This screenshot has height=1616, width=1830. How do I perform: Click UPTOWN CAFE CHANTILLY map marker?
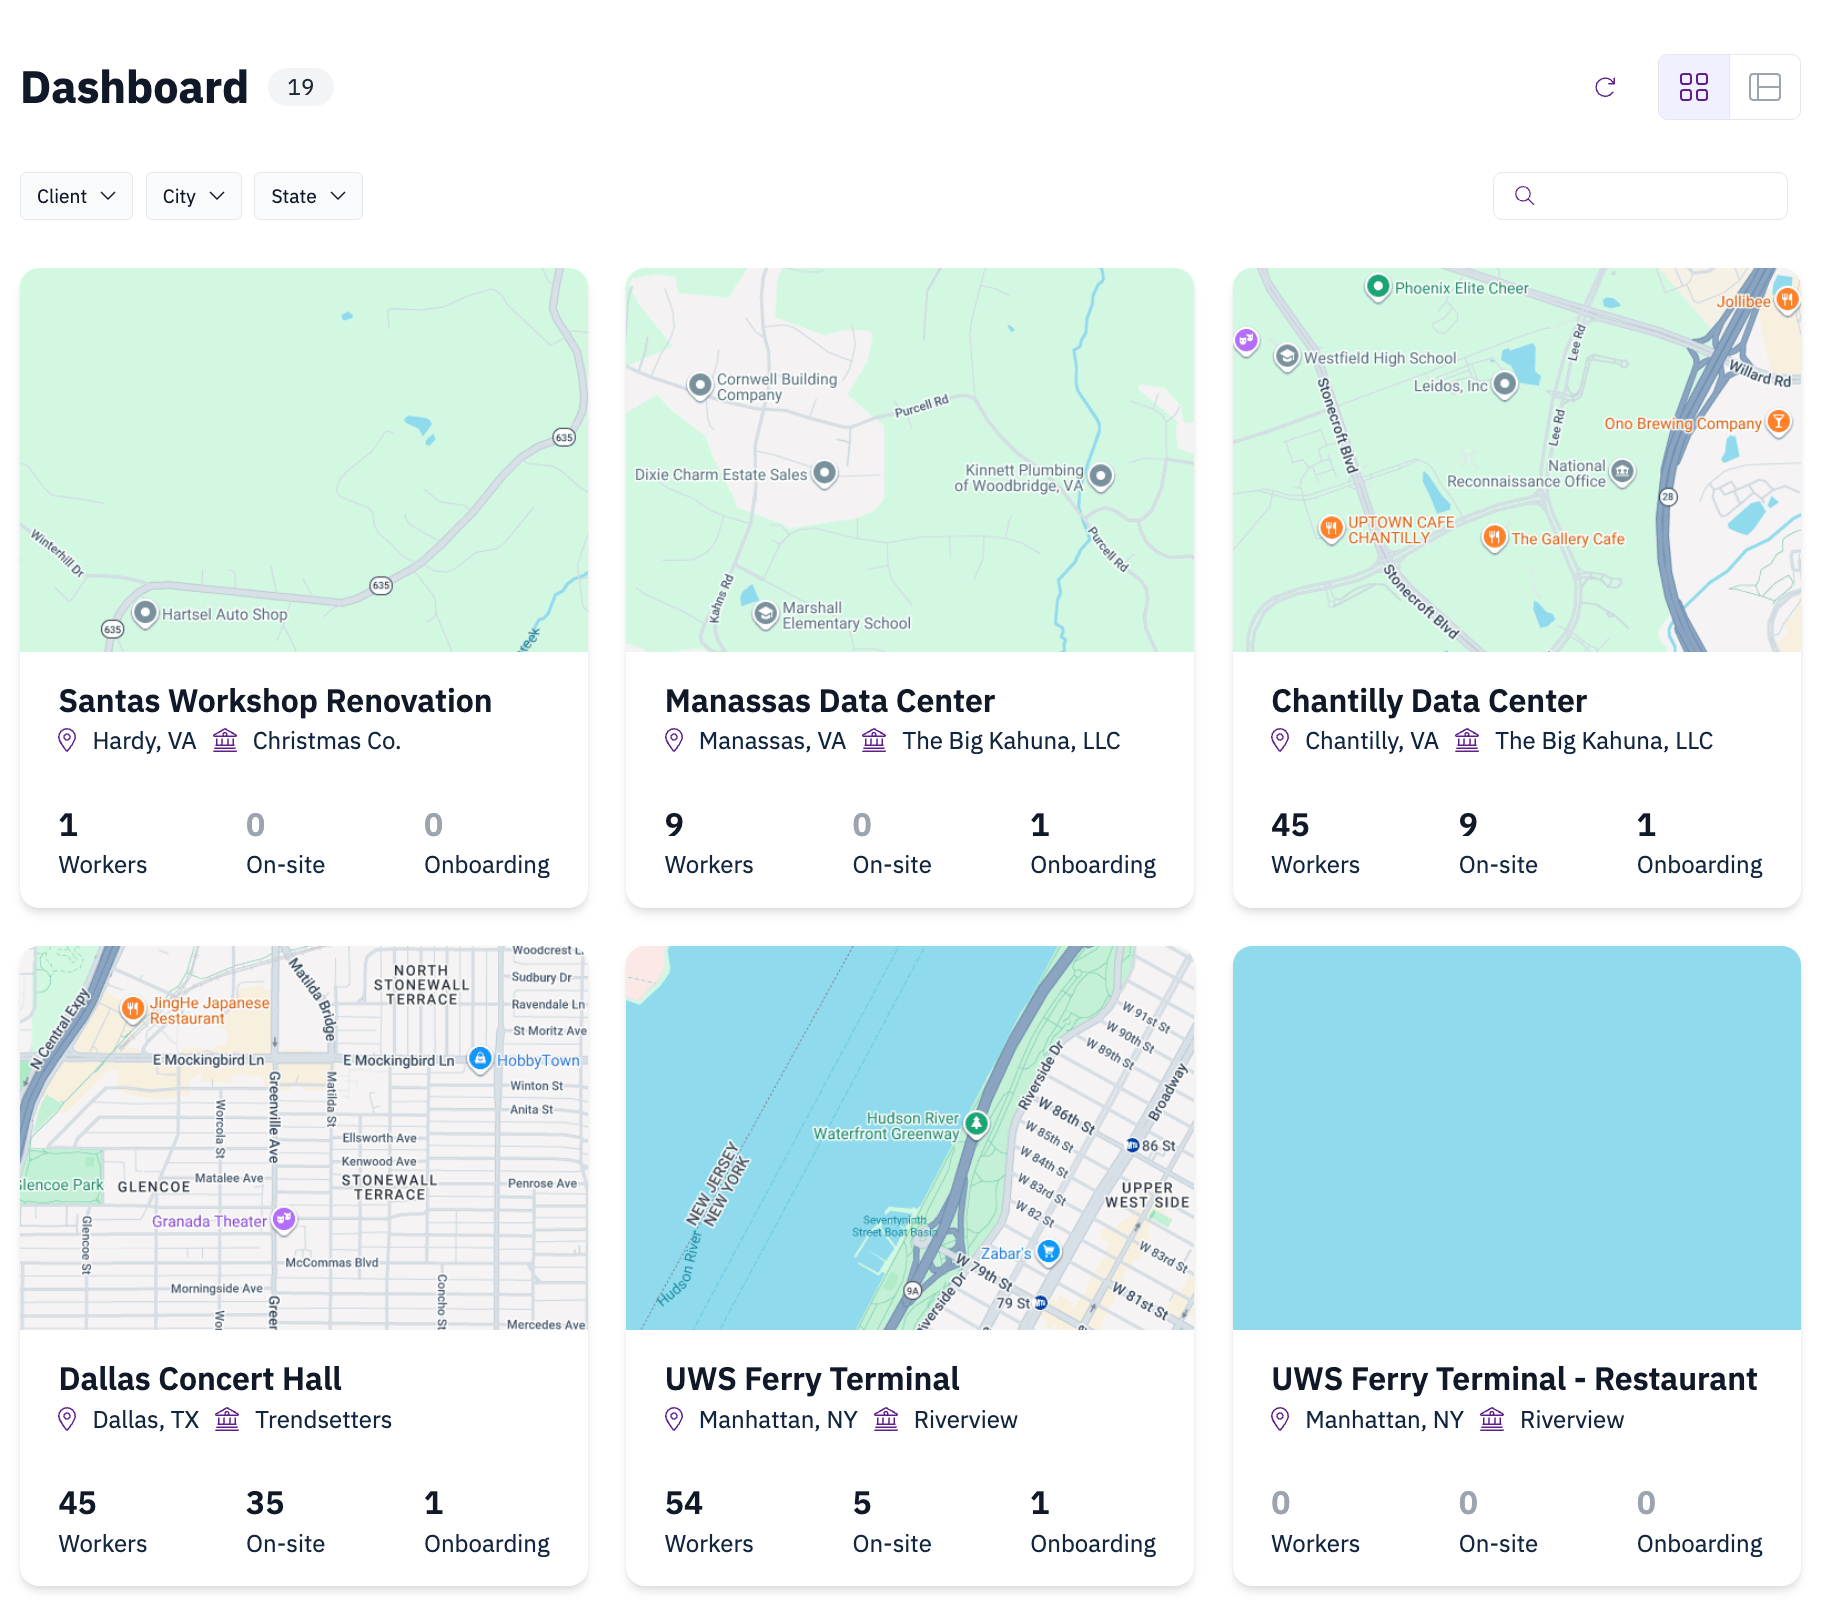(x=1331, y=527)
